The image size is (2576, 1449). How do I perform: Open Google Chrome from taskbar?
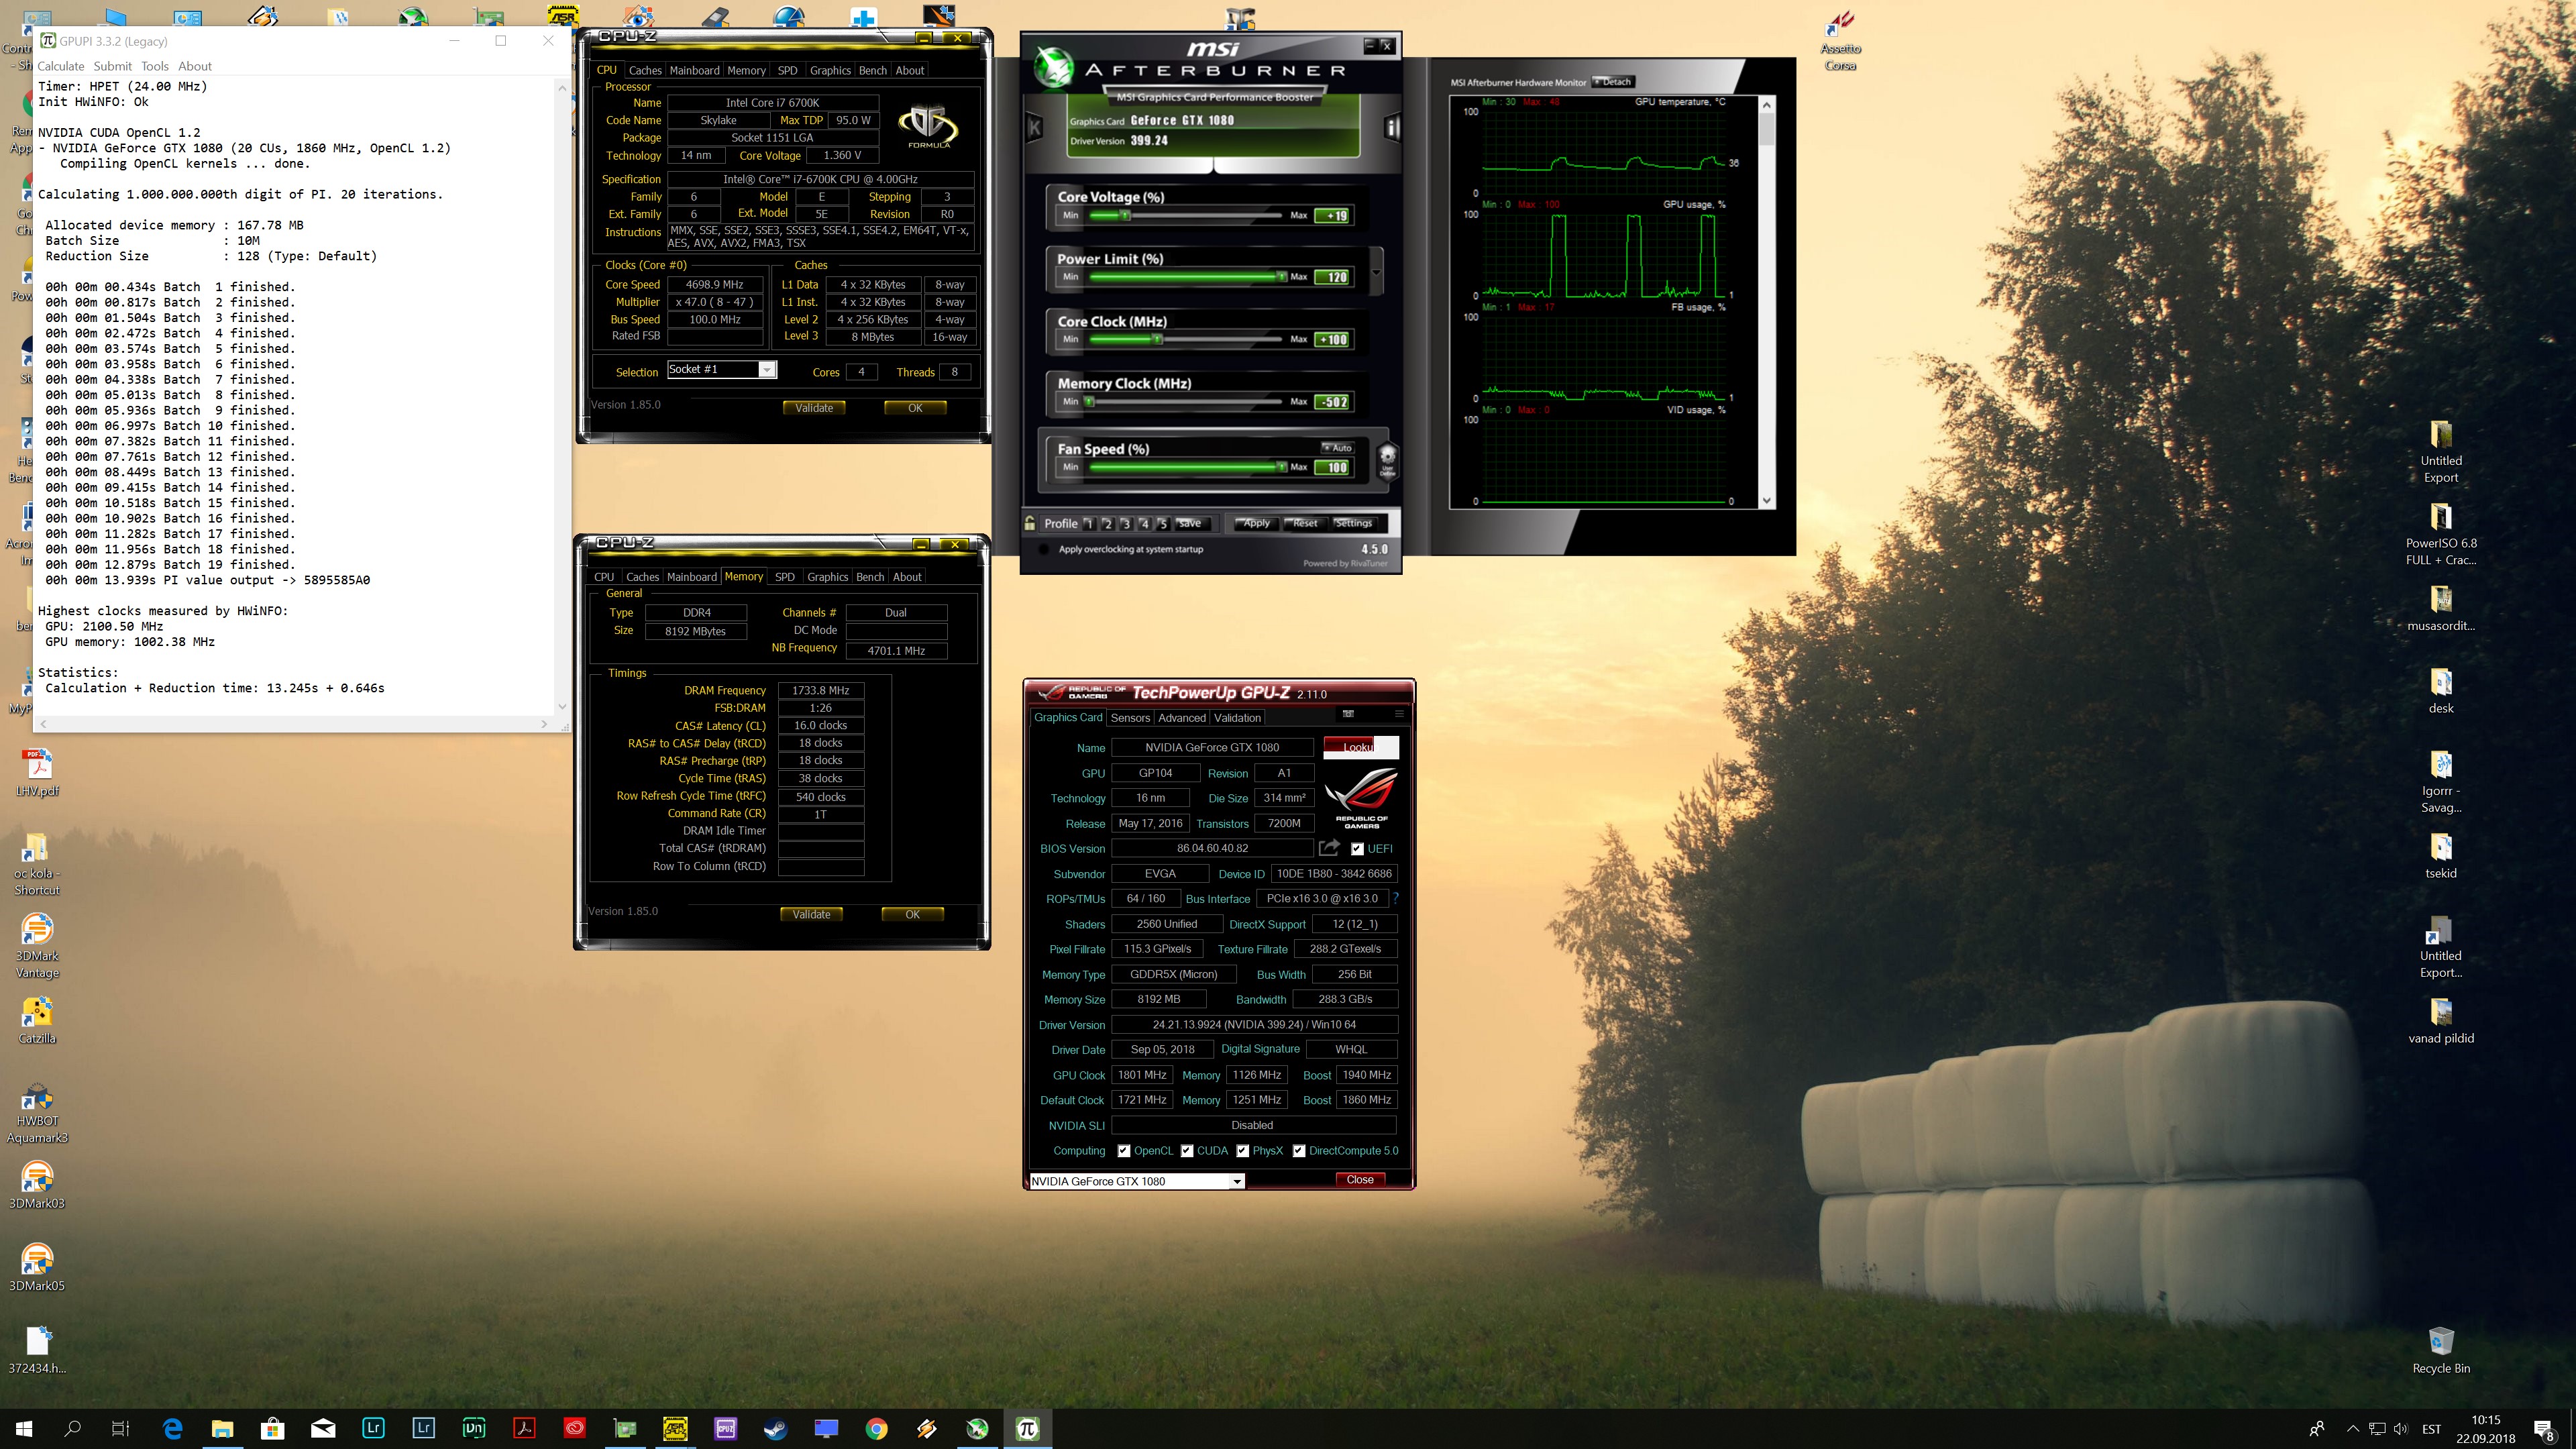tap(876, 1428)
